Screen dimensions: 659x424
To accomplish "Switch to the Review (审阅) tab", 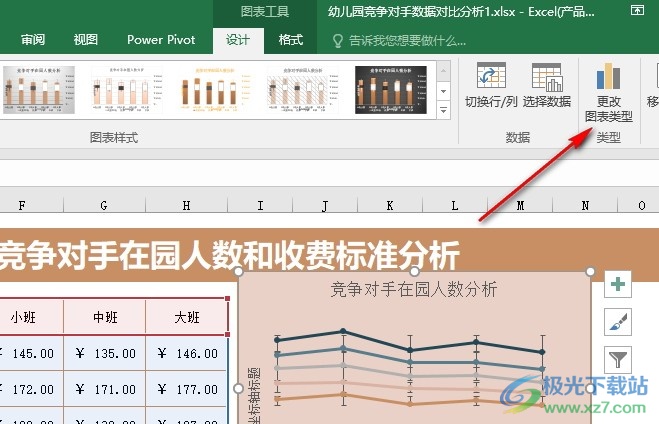I will pos(33,40).
